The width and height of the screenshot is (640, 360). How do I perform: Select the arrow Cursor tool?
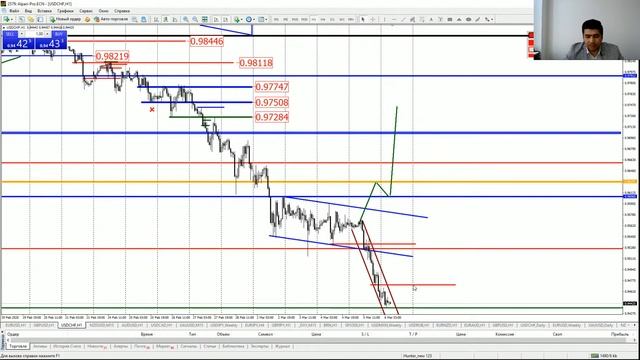click(363, 19)
